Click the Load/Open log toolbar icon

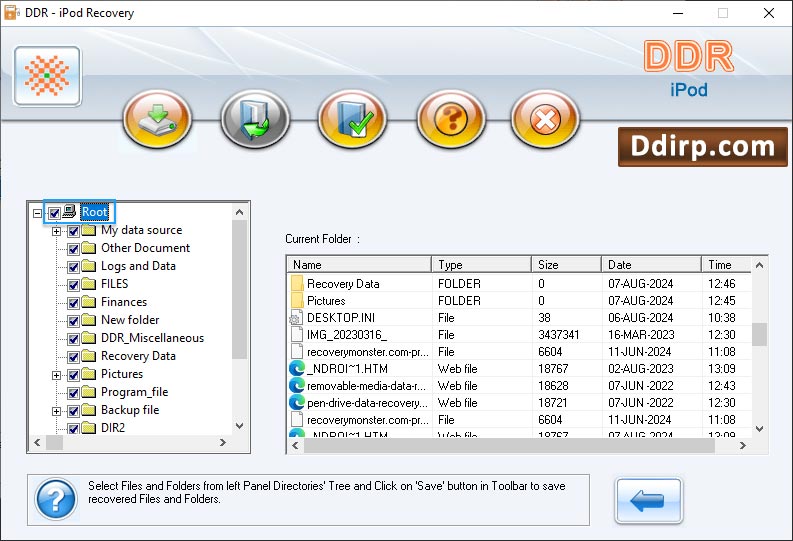coord(255,120)
